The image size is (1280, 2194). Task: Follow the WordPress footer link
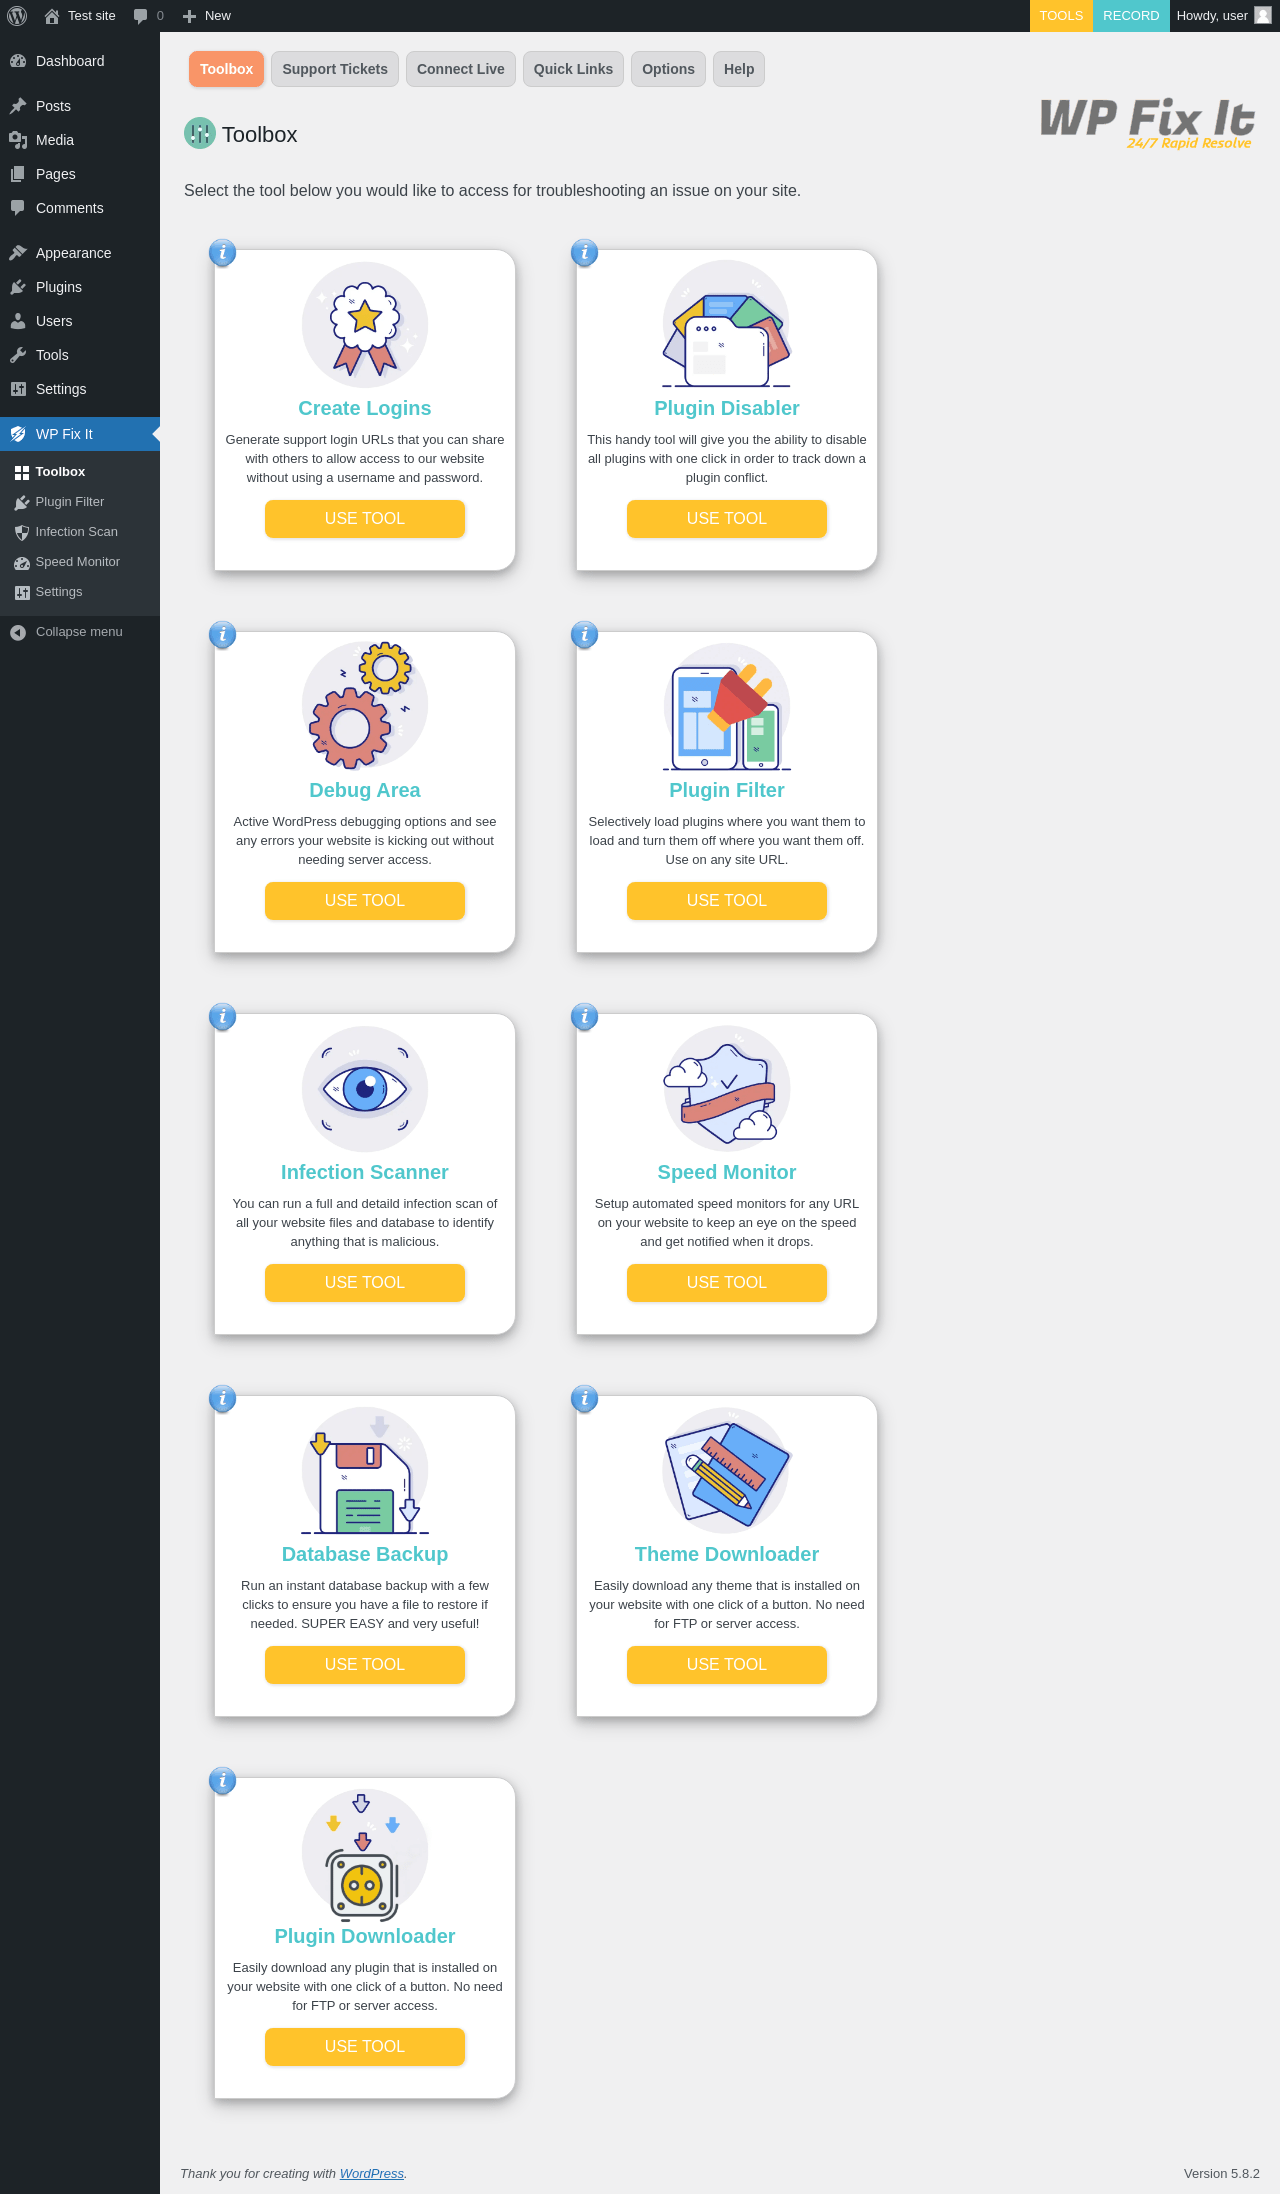pyautogui.click(x=372, y=2174)
